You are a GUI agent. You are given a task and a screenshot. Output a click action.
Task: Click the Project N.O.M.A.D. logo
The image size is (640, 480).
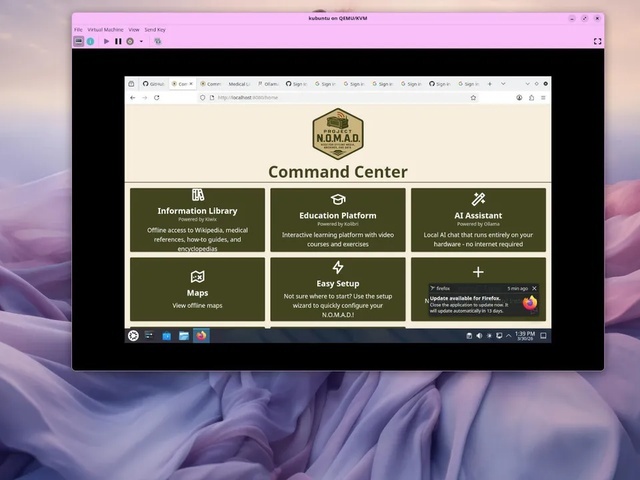coord(338,134)
